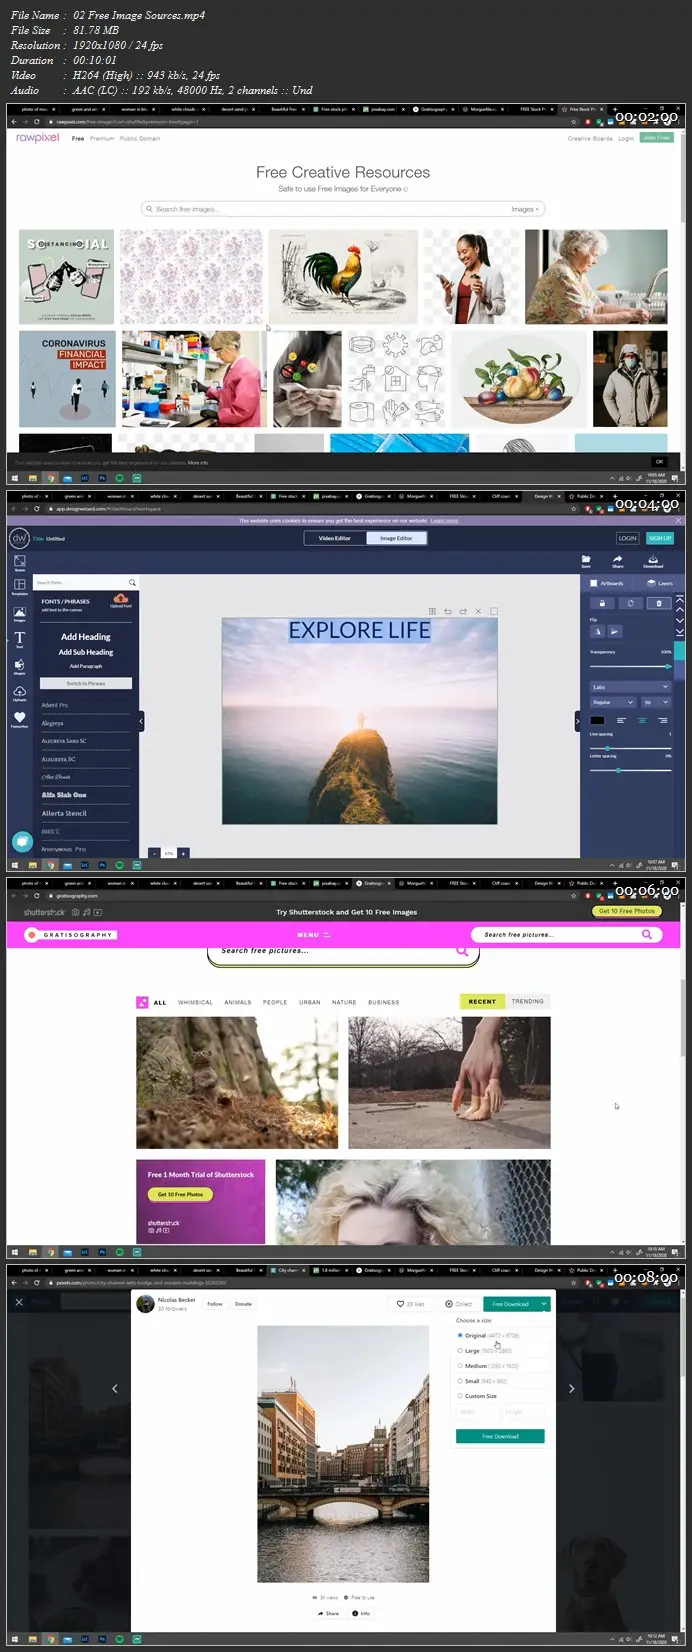Filter by ANIMALS category on Gratisography
Viewport: 692px width, 1652px height.
click(238, 1002)
